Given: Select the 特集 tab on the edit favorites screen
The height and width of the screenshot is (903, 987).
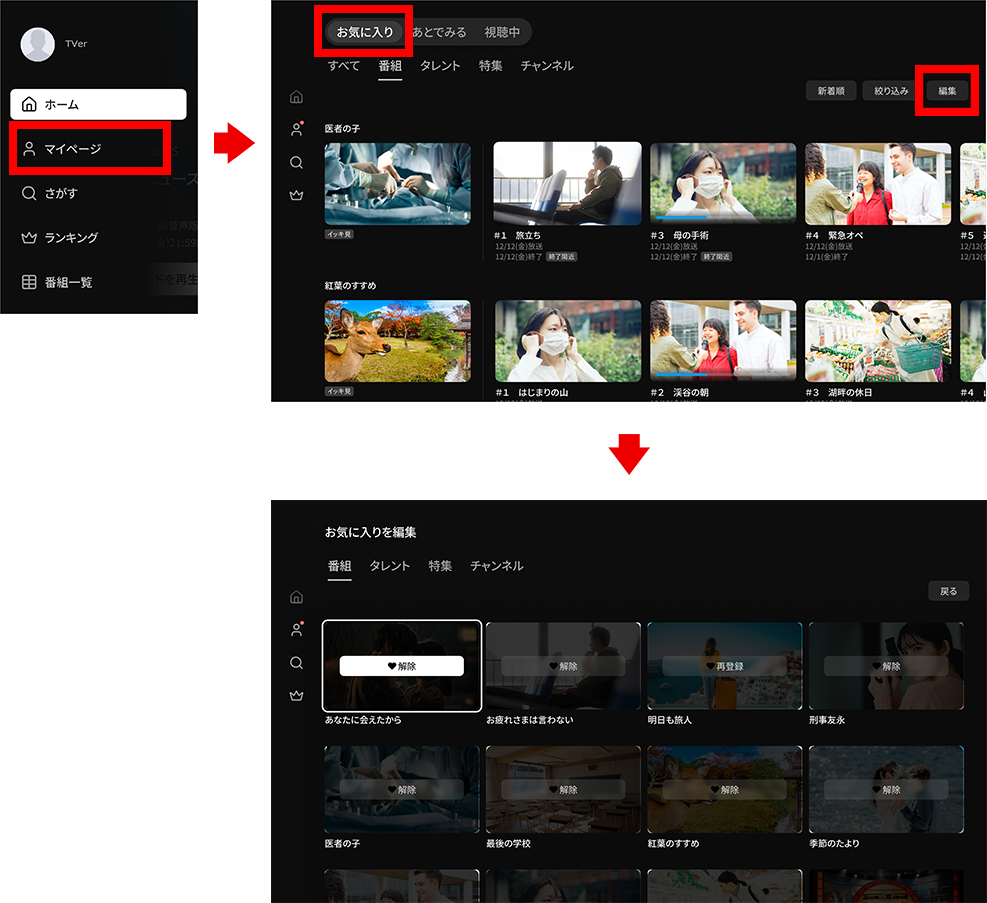Looking at the screenshot, I should point(440,566).
